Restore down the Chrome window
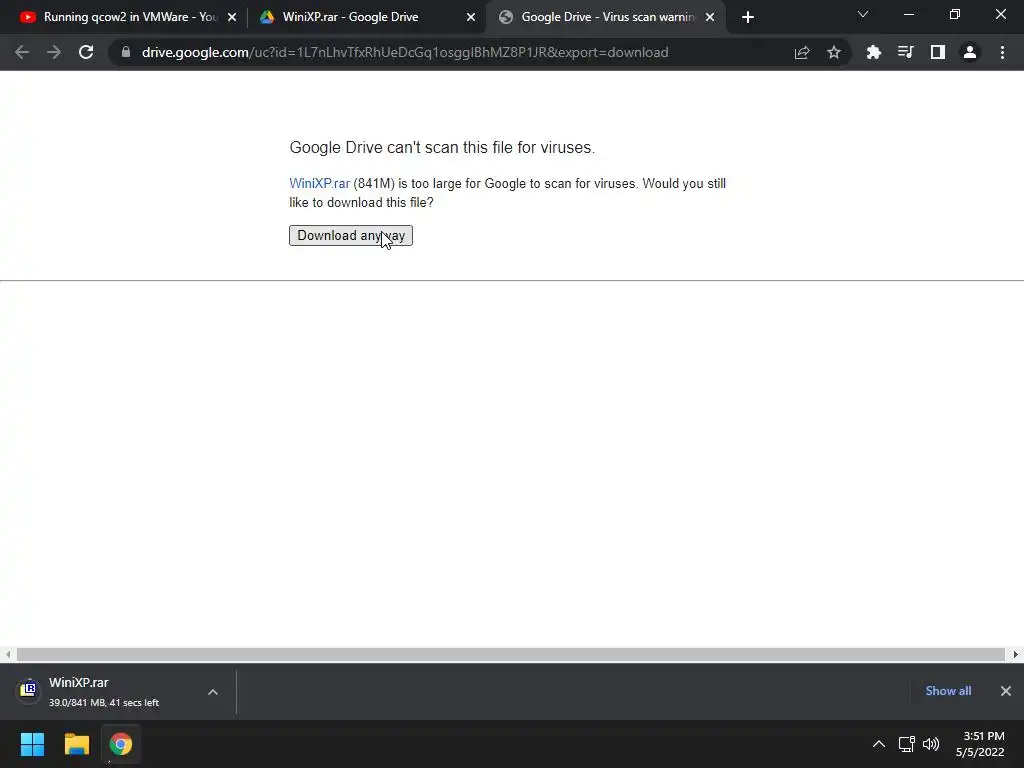The height and width of the screenshot is (768, 1024). (x=955, y=14)
